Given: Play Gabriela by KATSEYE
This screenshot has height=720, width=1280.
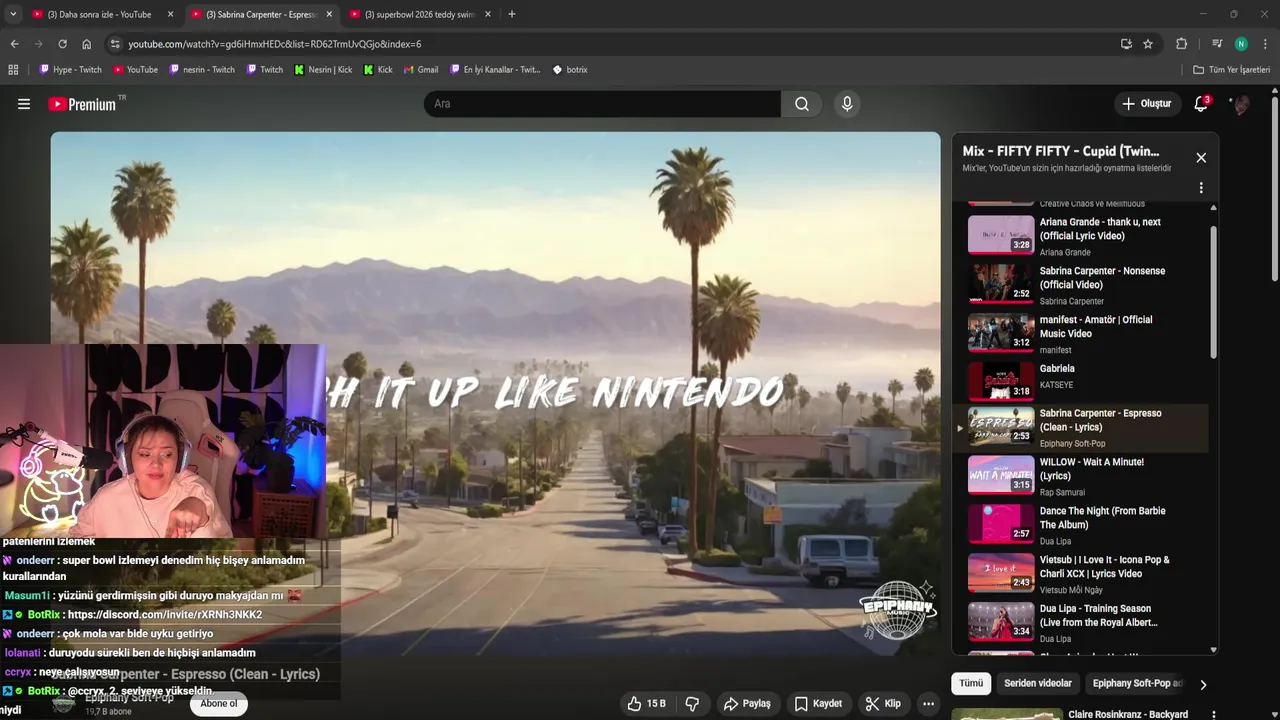Looking at the screenshot, I should (x=1080, y=381).
